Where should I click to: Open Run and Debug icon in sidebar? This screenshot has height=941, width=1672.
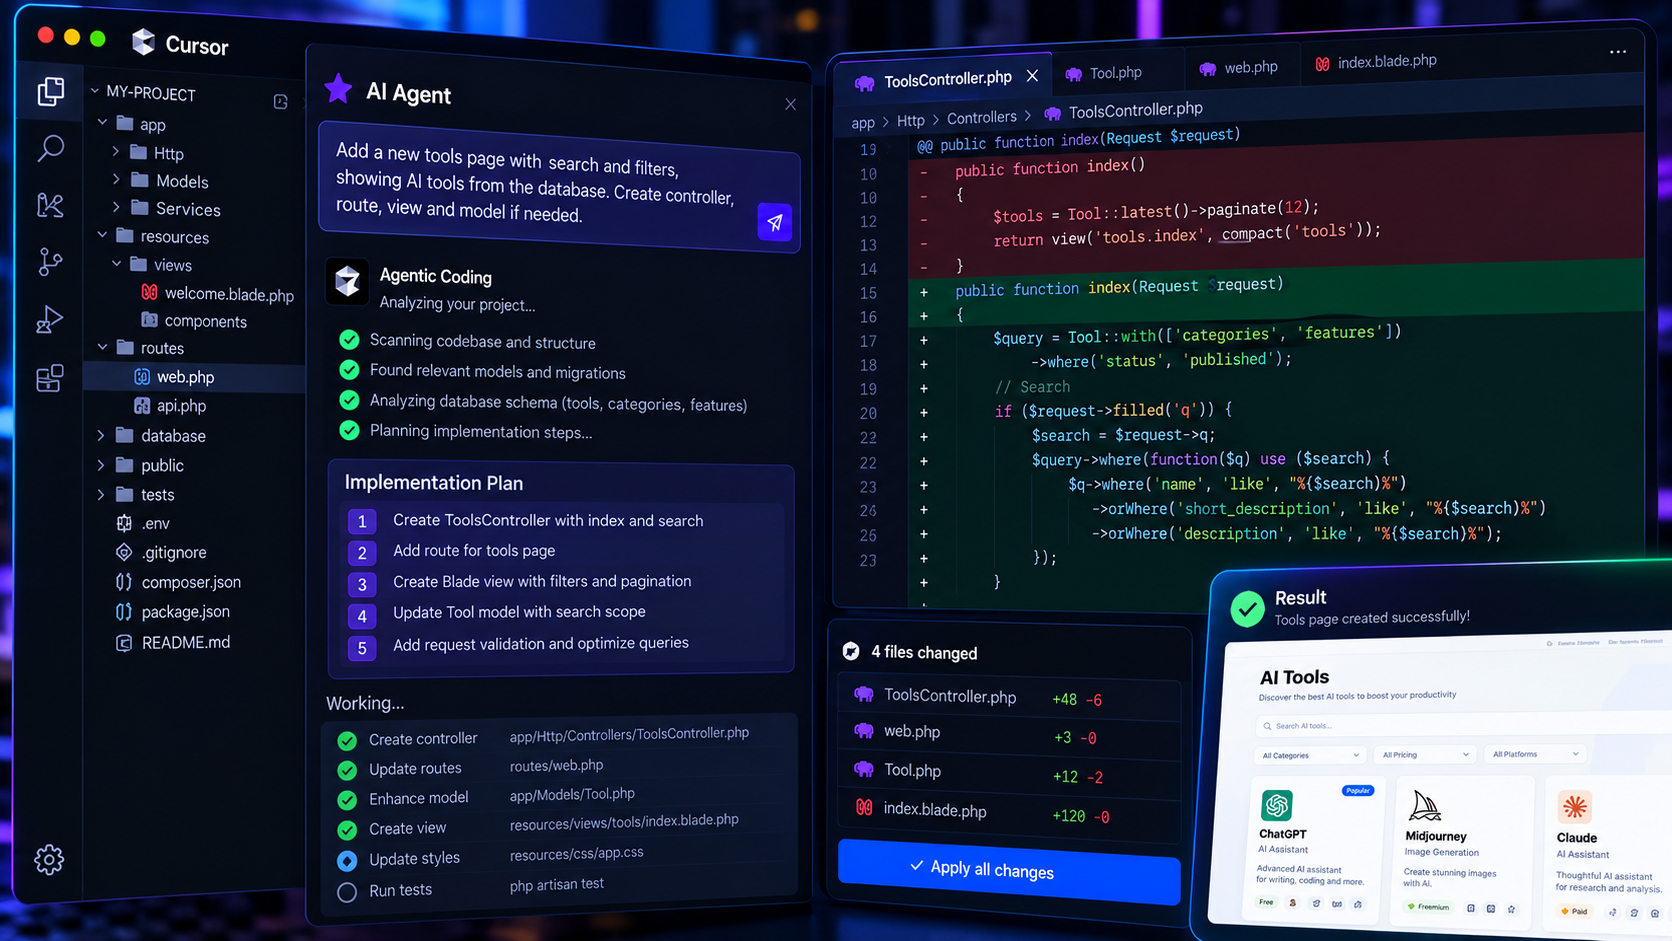[x=50, y=319]
